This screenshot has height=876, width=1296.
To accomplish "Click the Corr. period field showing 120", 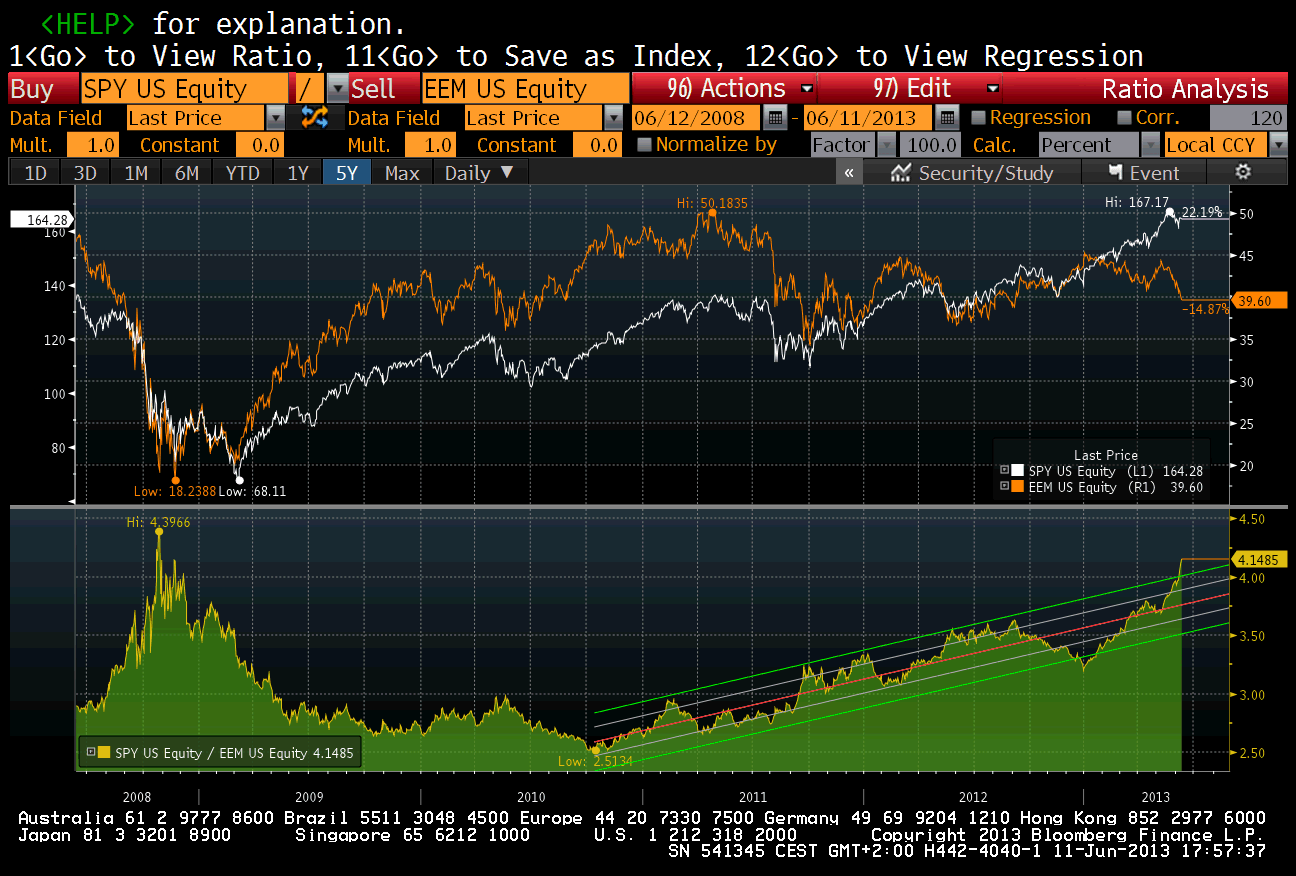I will [1248, 117].
